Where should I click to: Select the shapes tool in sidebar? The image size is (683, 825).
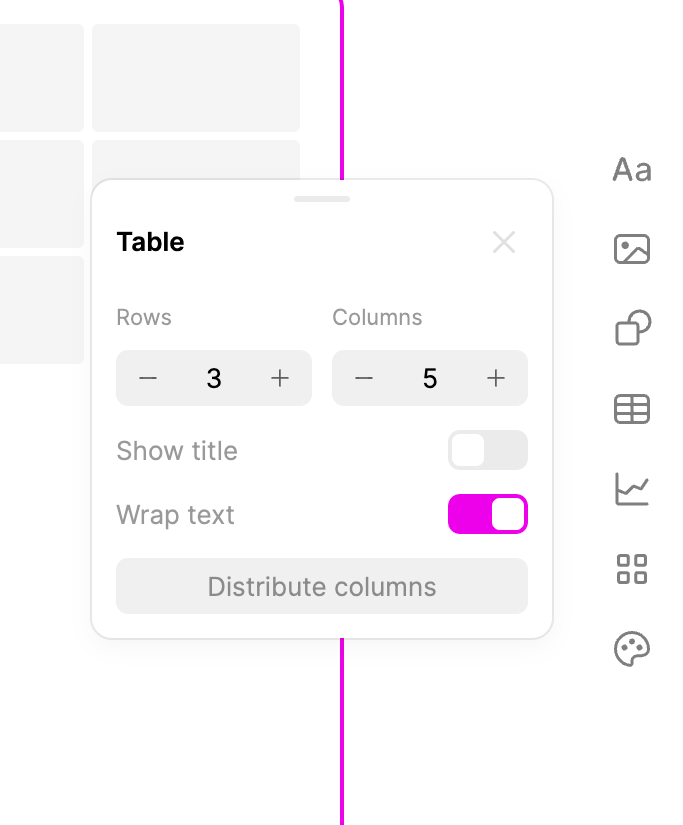(x=631, y=329)
